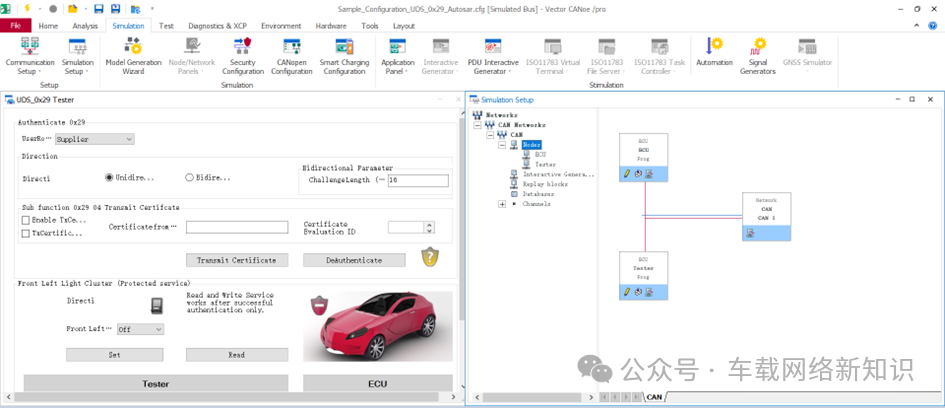Switch to the Hardware ribbon tab
The width and height of the screenshot is (945, 408).
(x=331, y=26)
